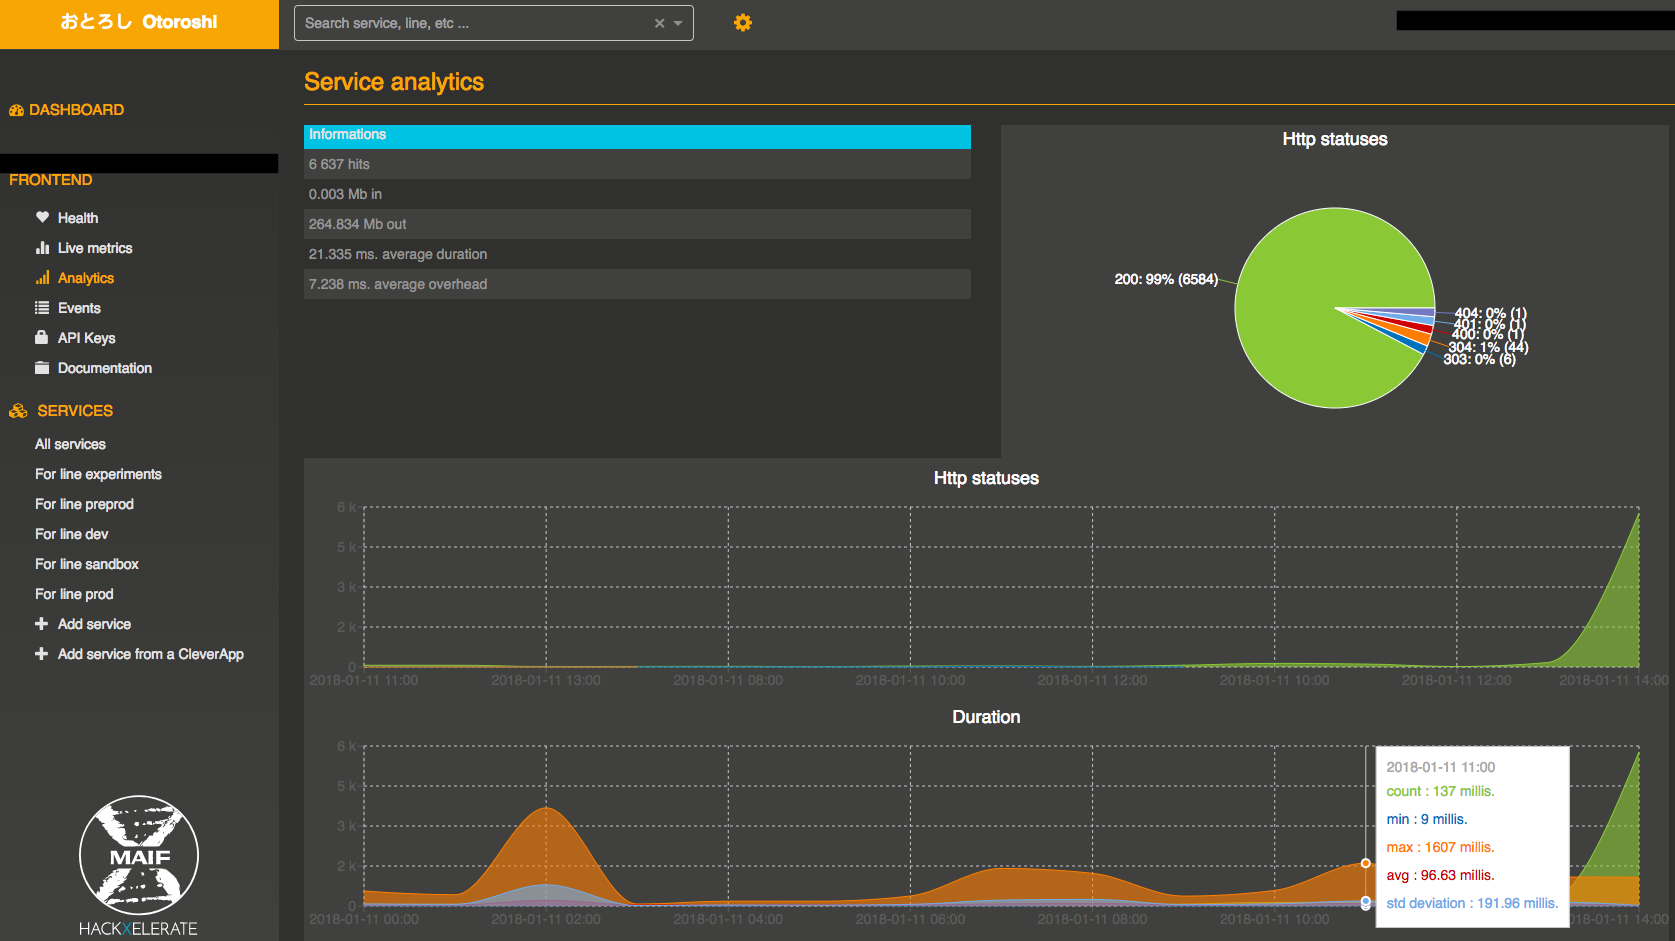The height and width of the screenshot is (941, 1675).
Task: Click the MAIF Hackxelerate logo
Action: [139, 865]
